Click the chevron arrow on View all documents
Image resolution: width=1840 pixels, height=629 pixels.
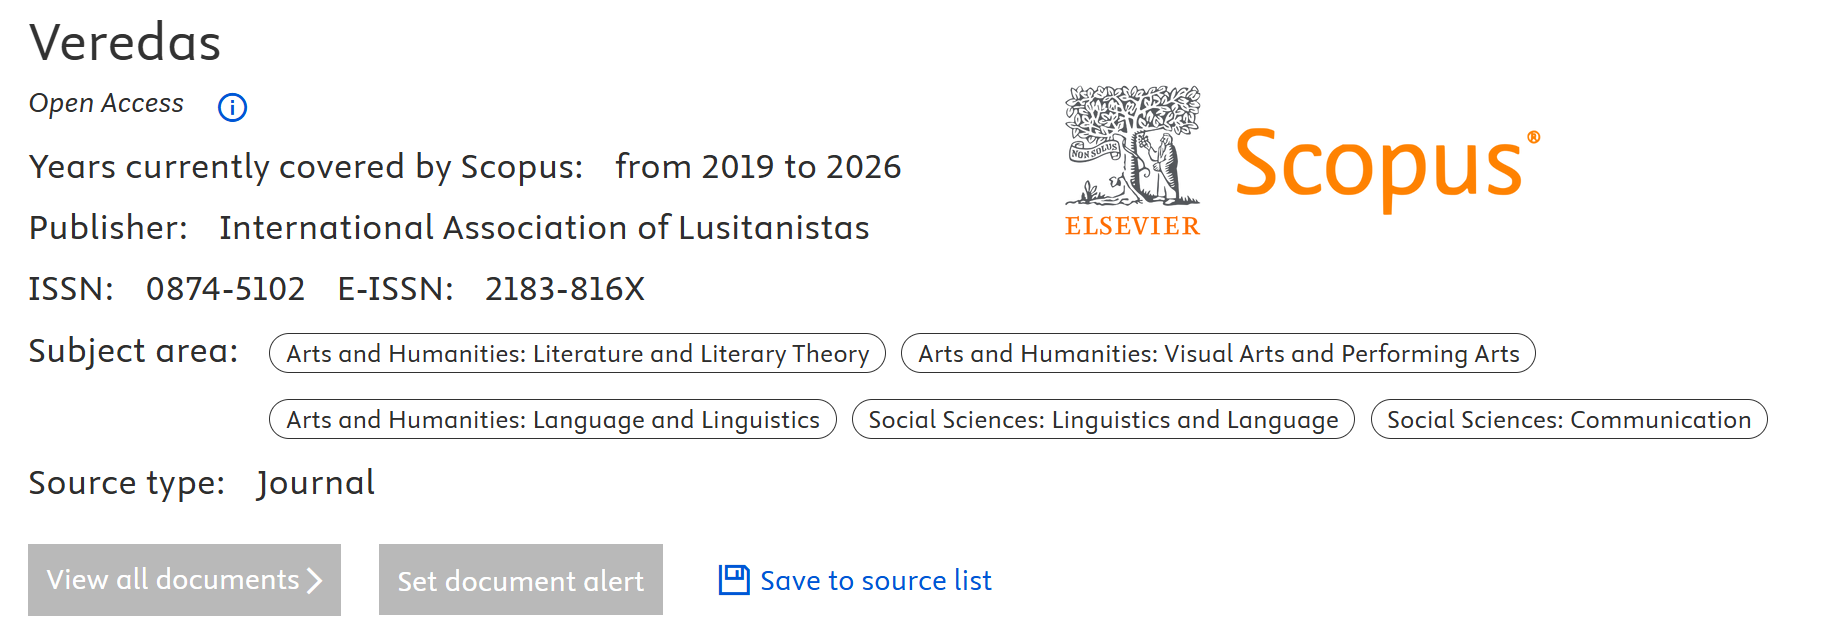point(313,579)
